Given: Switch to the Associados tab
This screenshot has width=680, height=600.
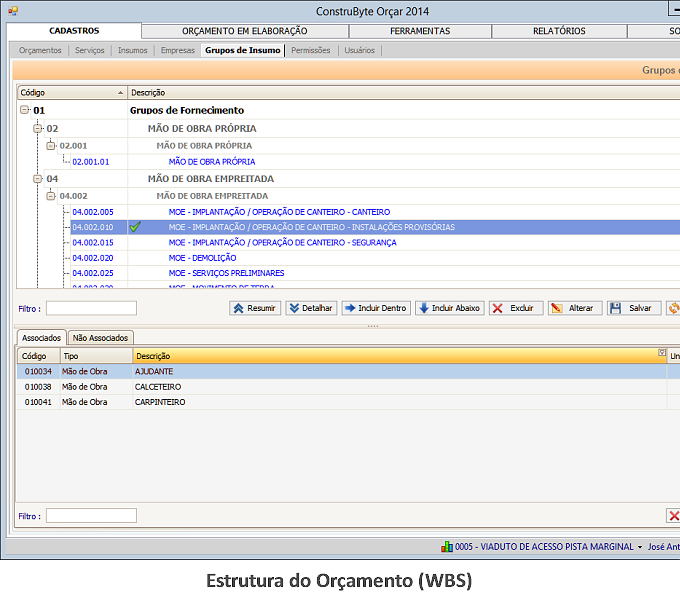Looking at the screenshot, I should pos(41,338).
